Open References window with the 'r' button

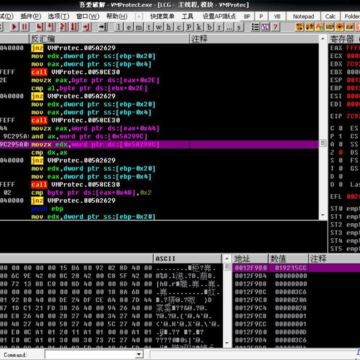tap(219, 27)
